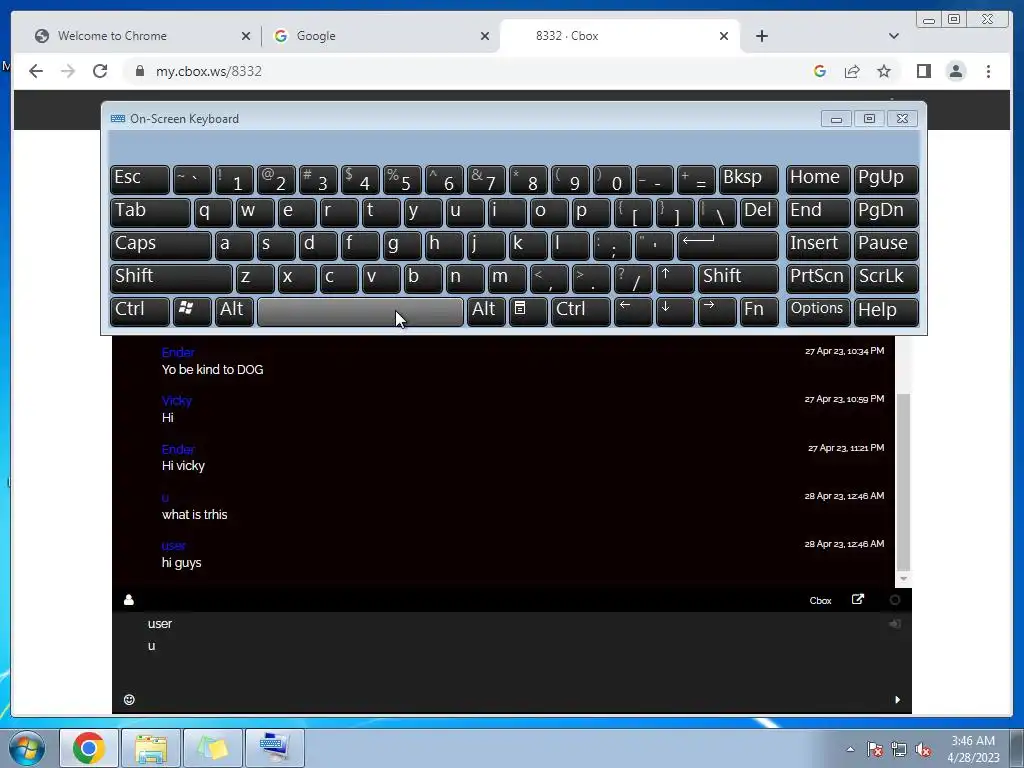
Task: Toggle the left Shift key
Action: pyautogui.click(x=171, y=278)
